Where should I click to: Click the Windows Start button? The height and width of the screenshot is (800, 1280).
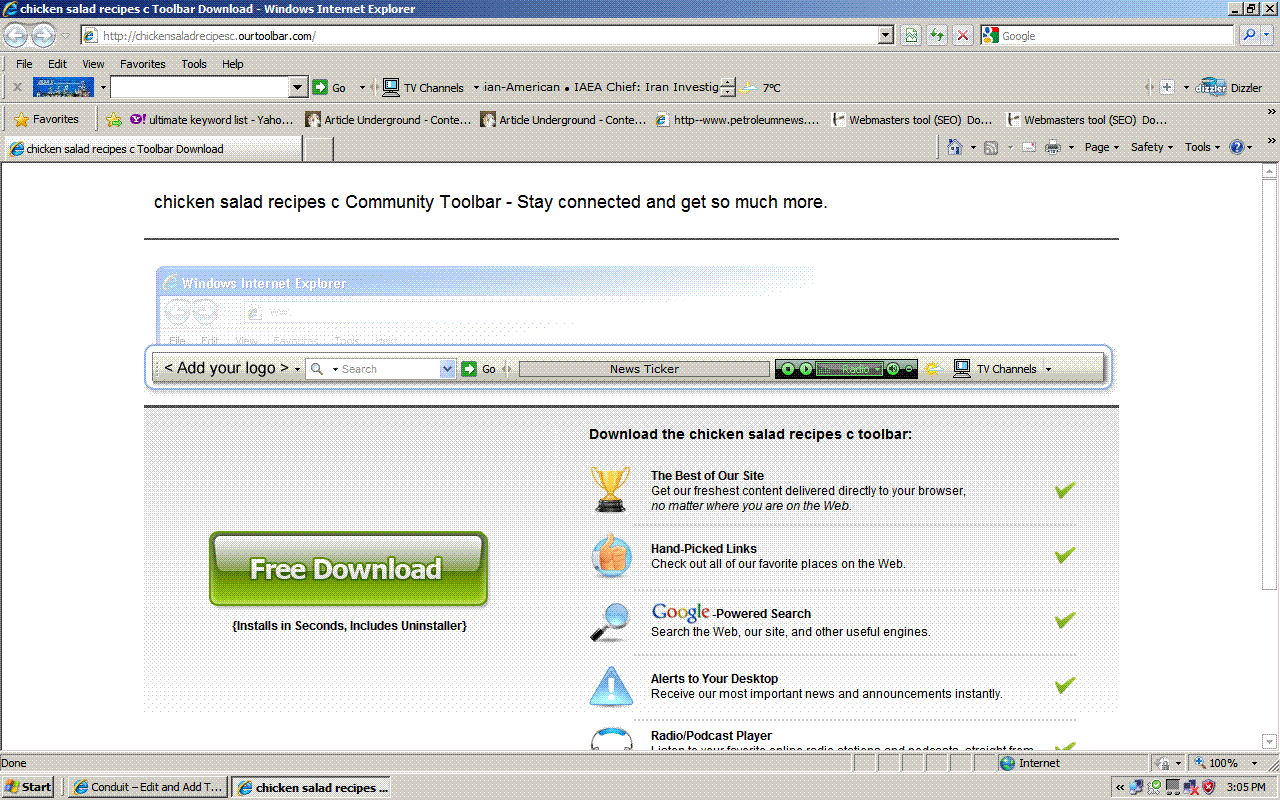click(x=29, y=787)
